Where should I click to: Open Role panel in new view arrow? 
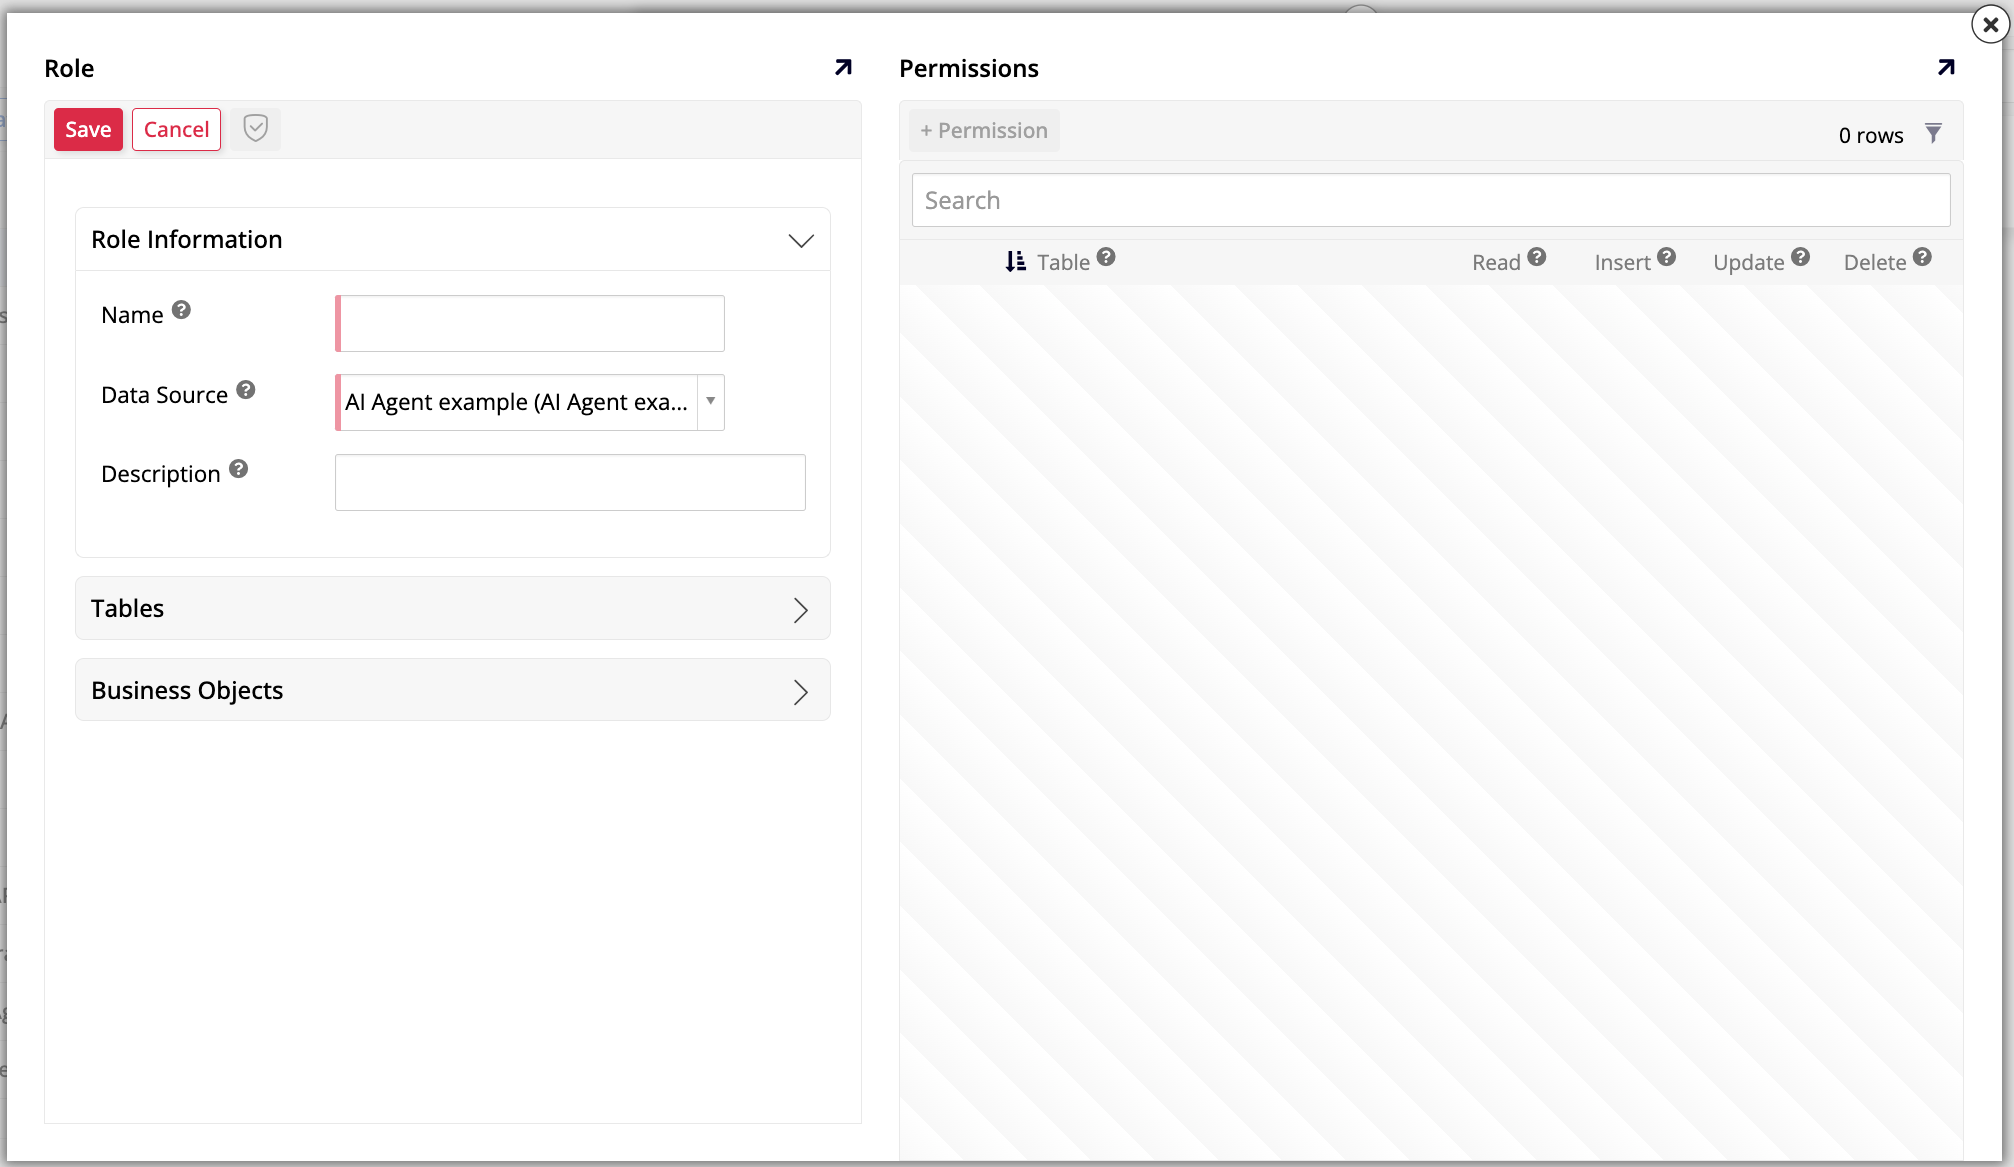[x=843, y=67]
